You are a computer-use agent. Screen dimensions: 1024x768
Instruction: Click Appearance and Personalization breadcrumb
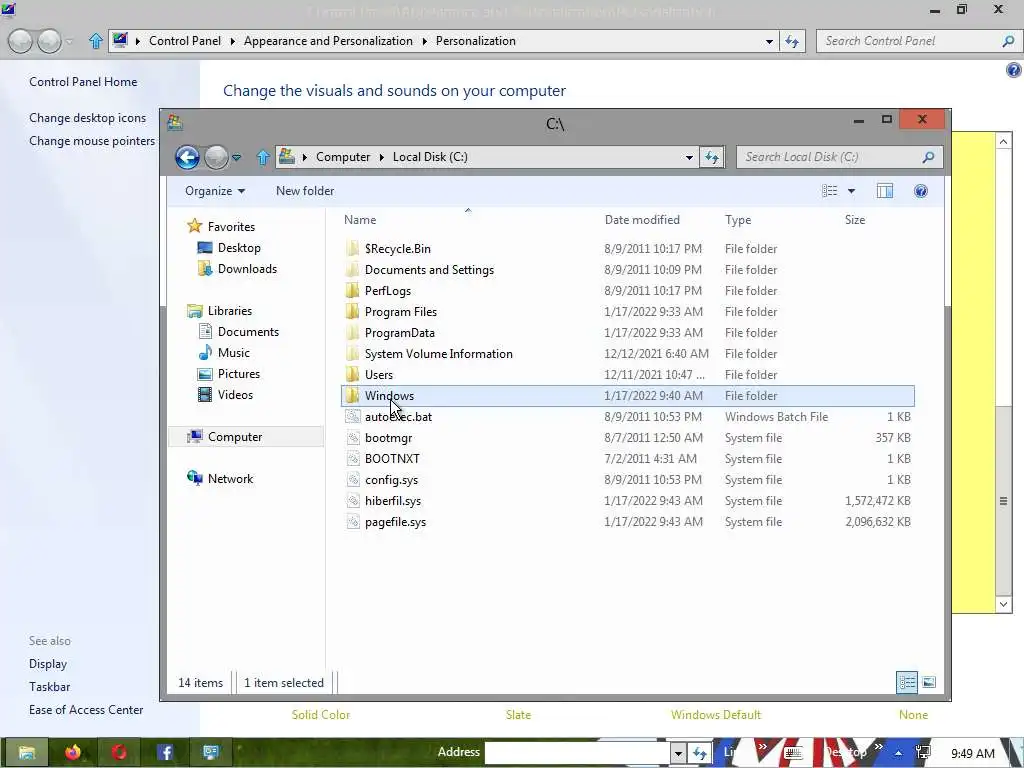328,40
